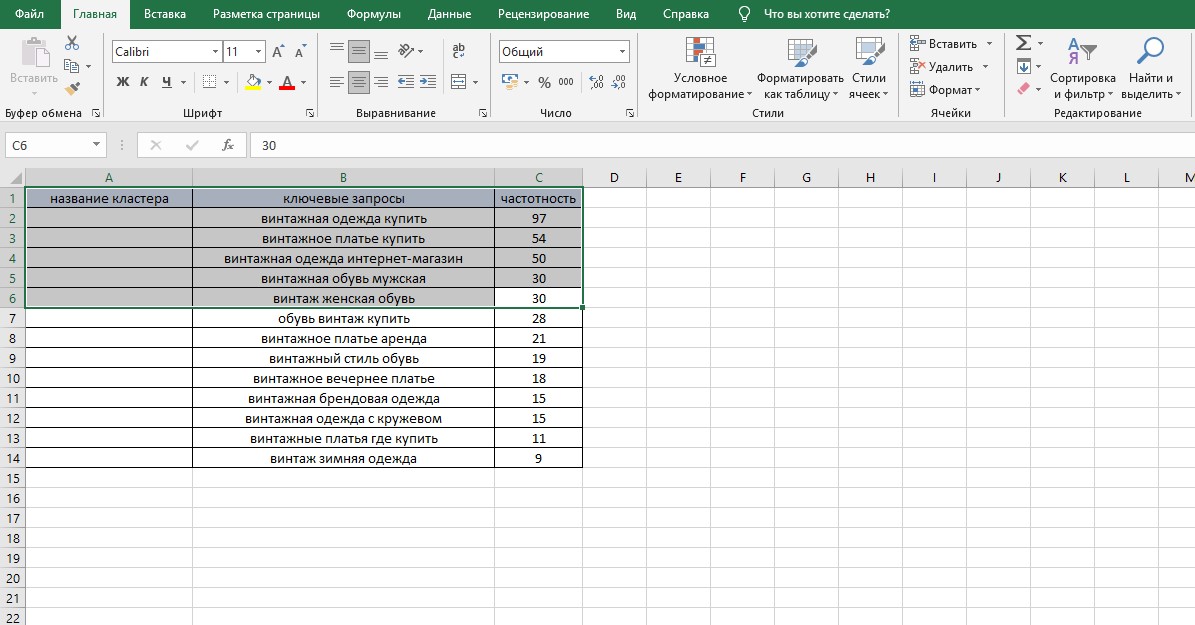The image size is (1195, 625).
Task: Switch to the Формулы ribbon tab
Action: point(373,14)
